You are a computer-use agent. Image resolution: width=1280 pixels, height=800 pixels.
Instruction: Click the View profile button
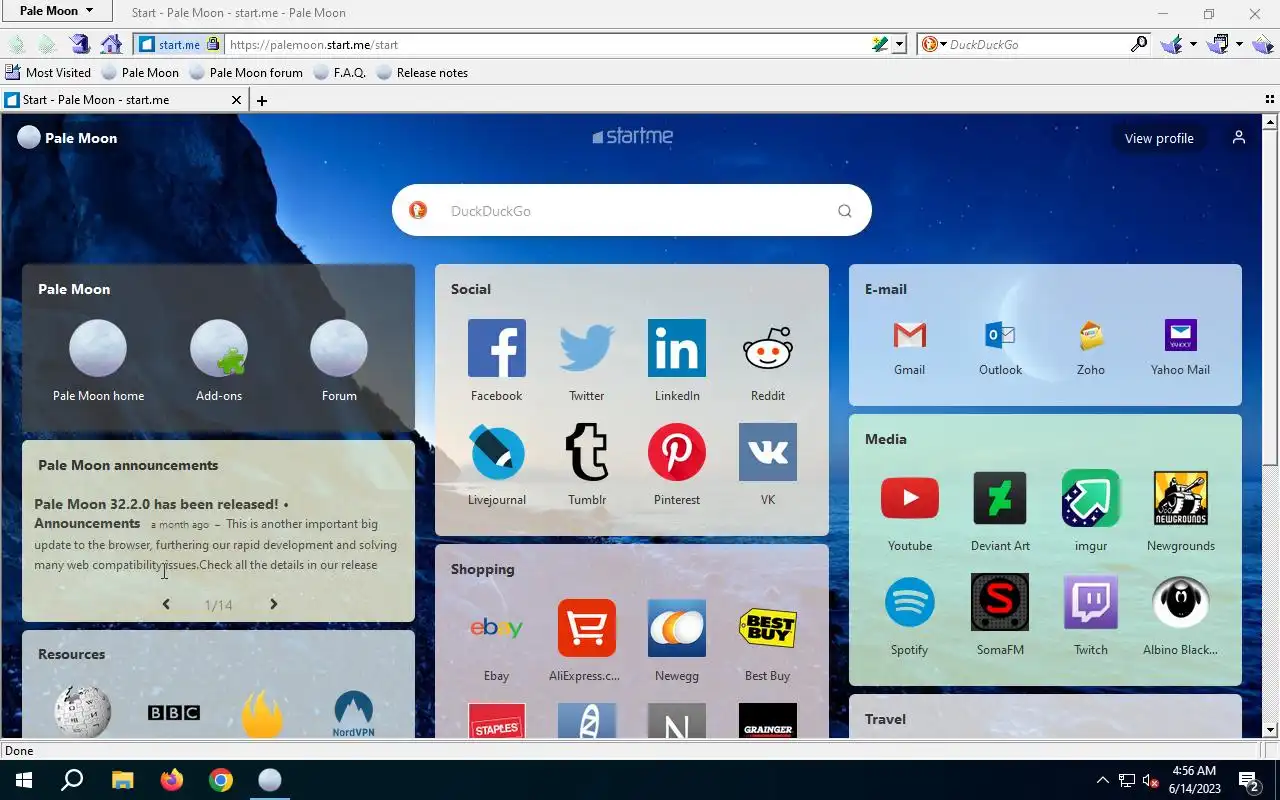pyautogui.click(x=1159, y=138)
